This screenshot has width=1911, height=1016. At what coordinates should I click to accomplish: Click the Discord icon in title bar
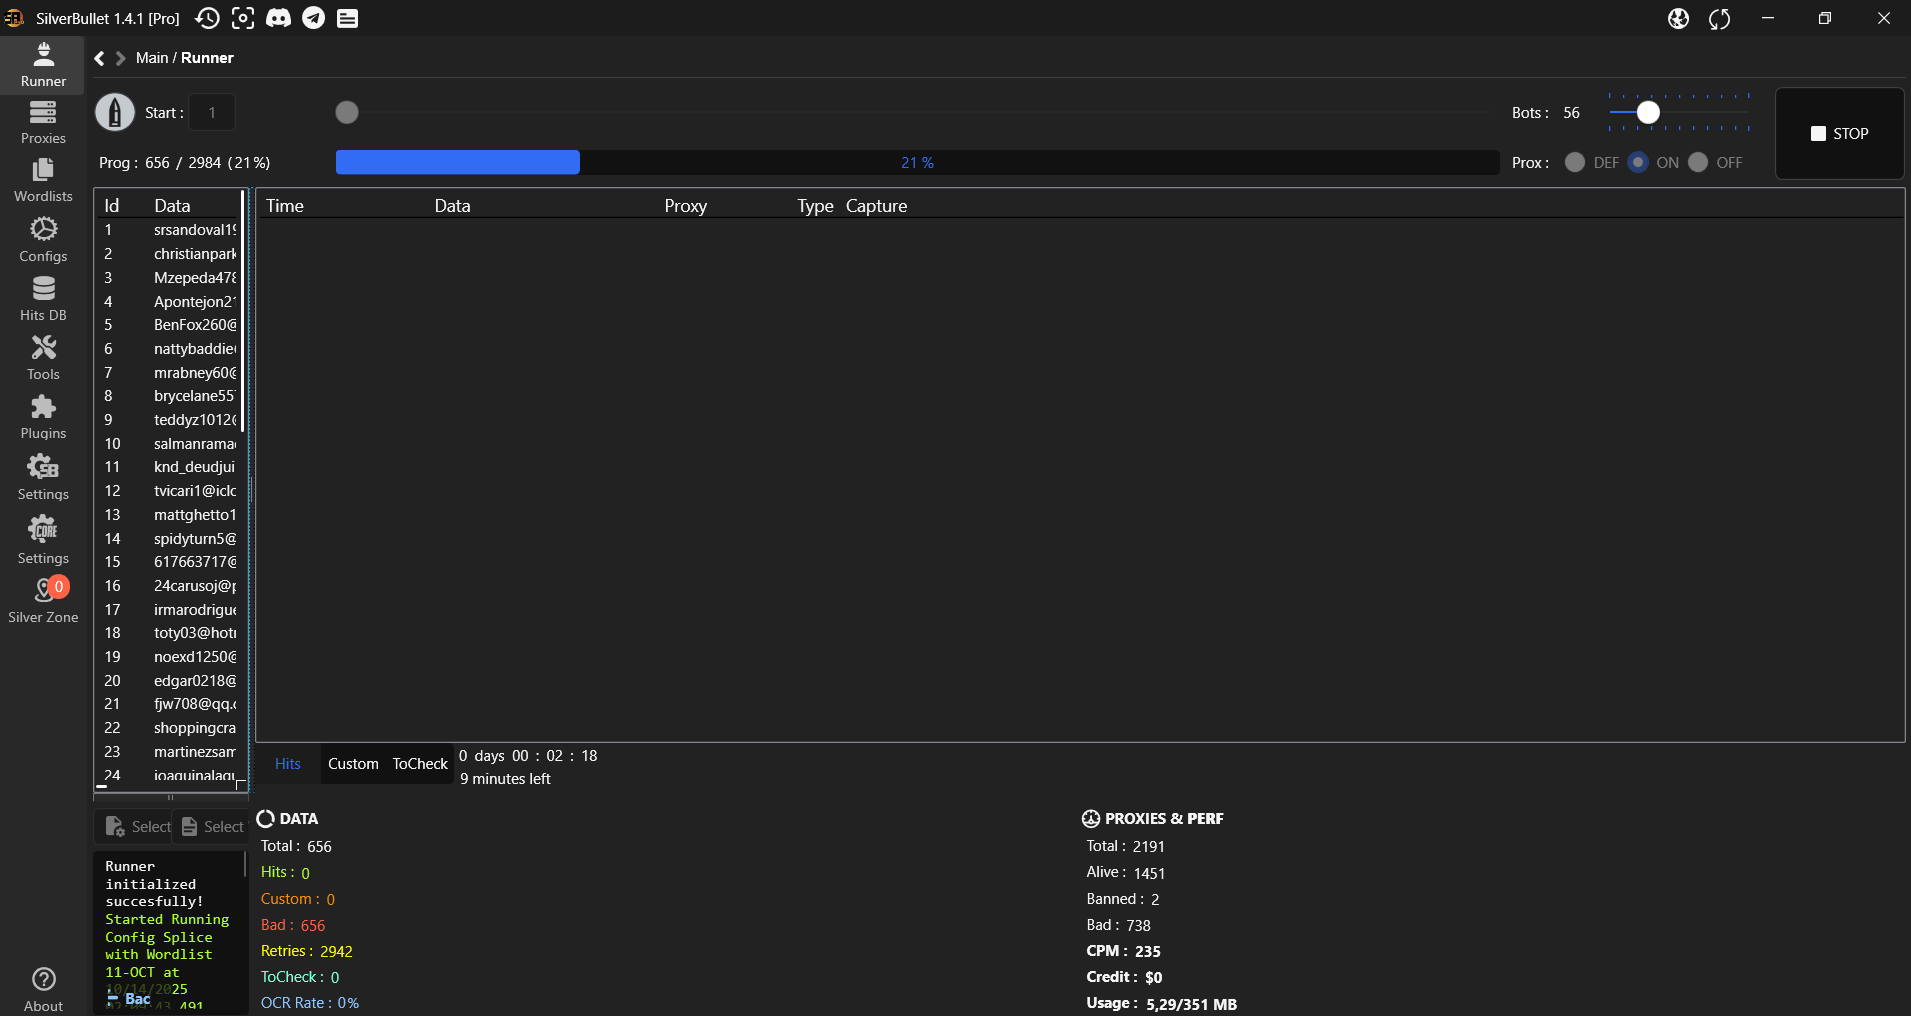278,18
